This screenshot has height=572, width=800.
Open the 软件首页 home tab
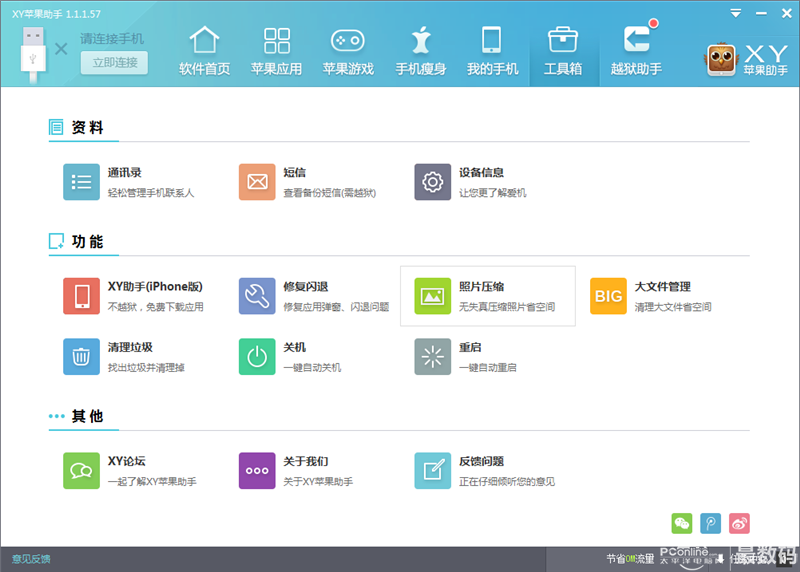point(204,51)
